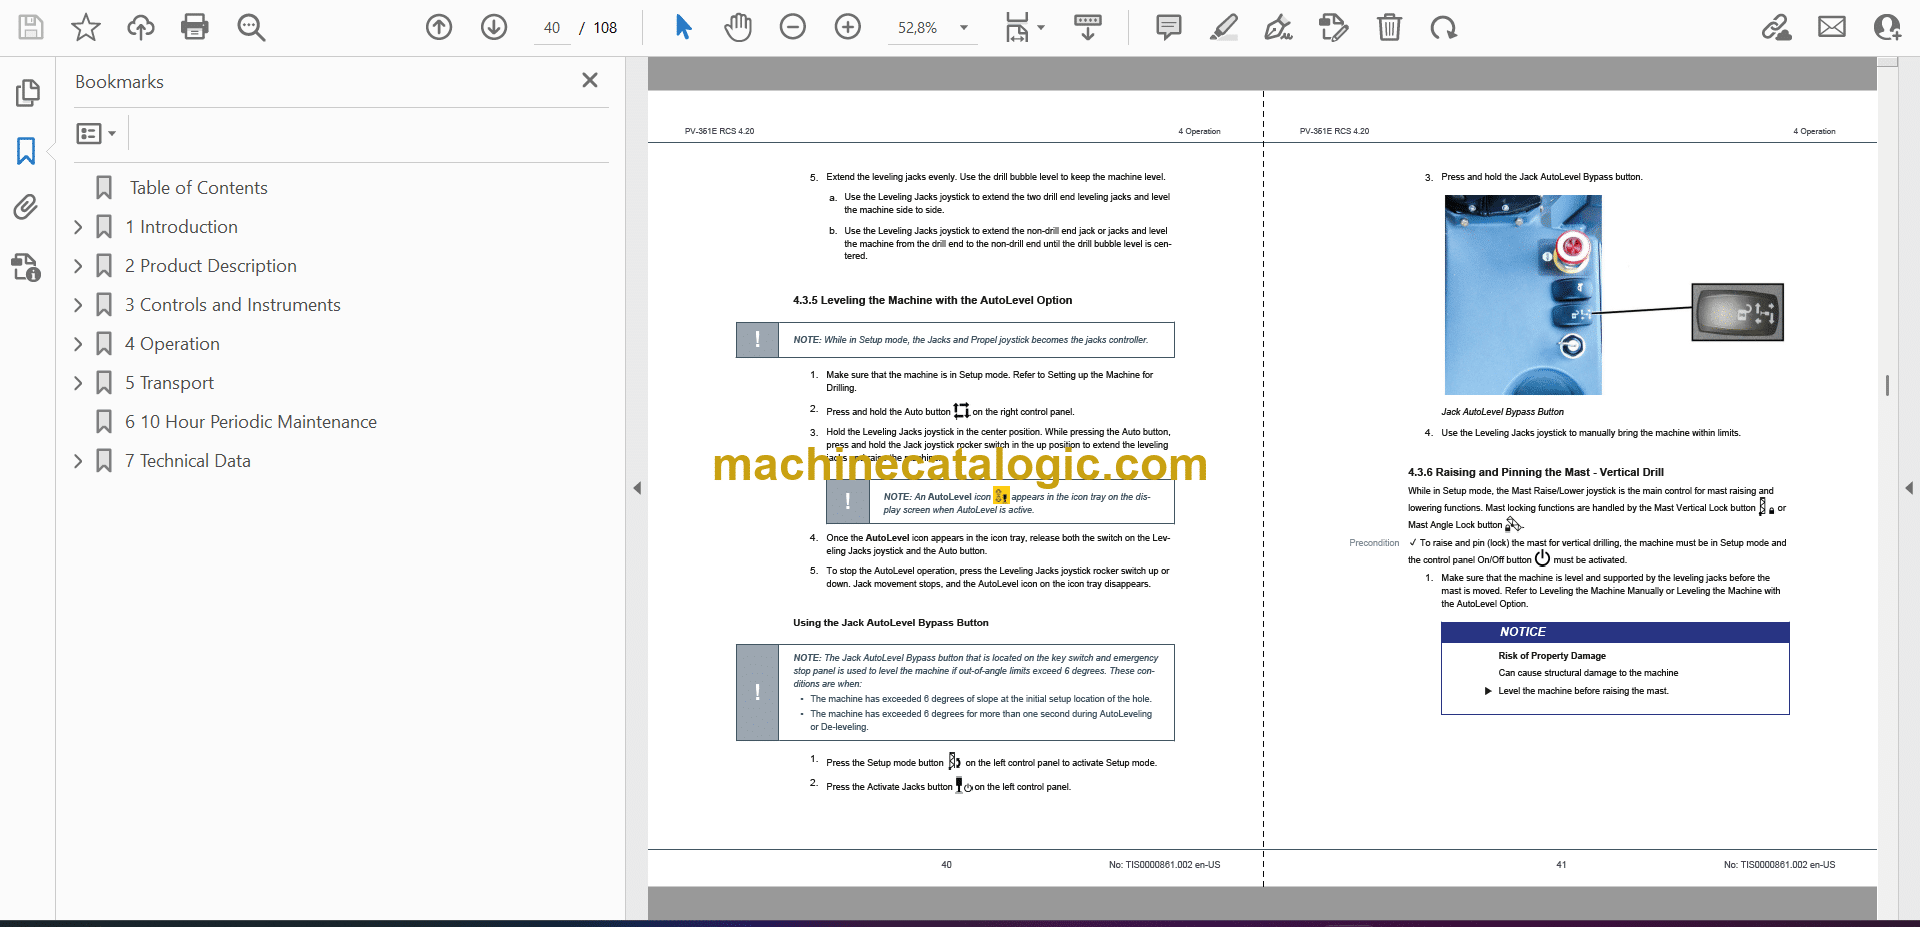Jump to 6 10 Hour Periodic Maintenance
The width and height of the screenshot is (1920, 927).
[251, 422]
